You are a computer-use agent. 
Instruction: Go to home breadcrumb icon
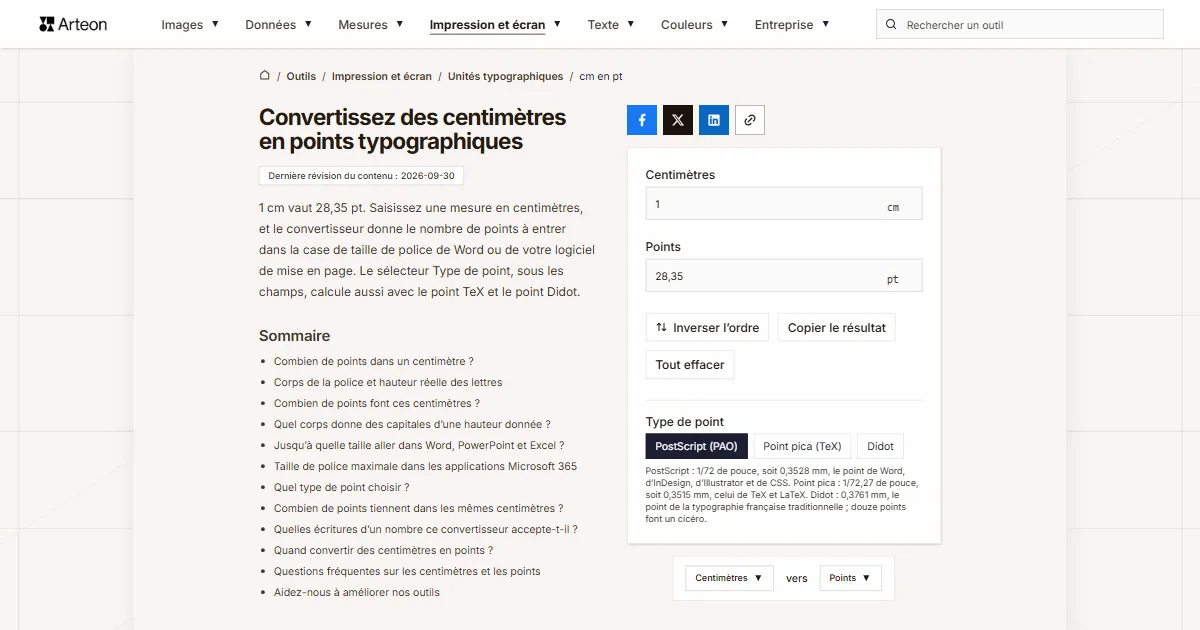pos(265,76)
